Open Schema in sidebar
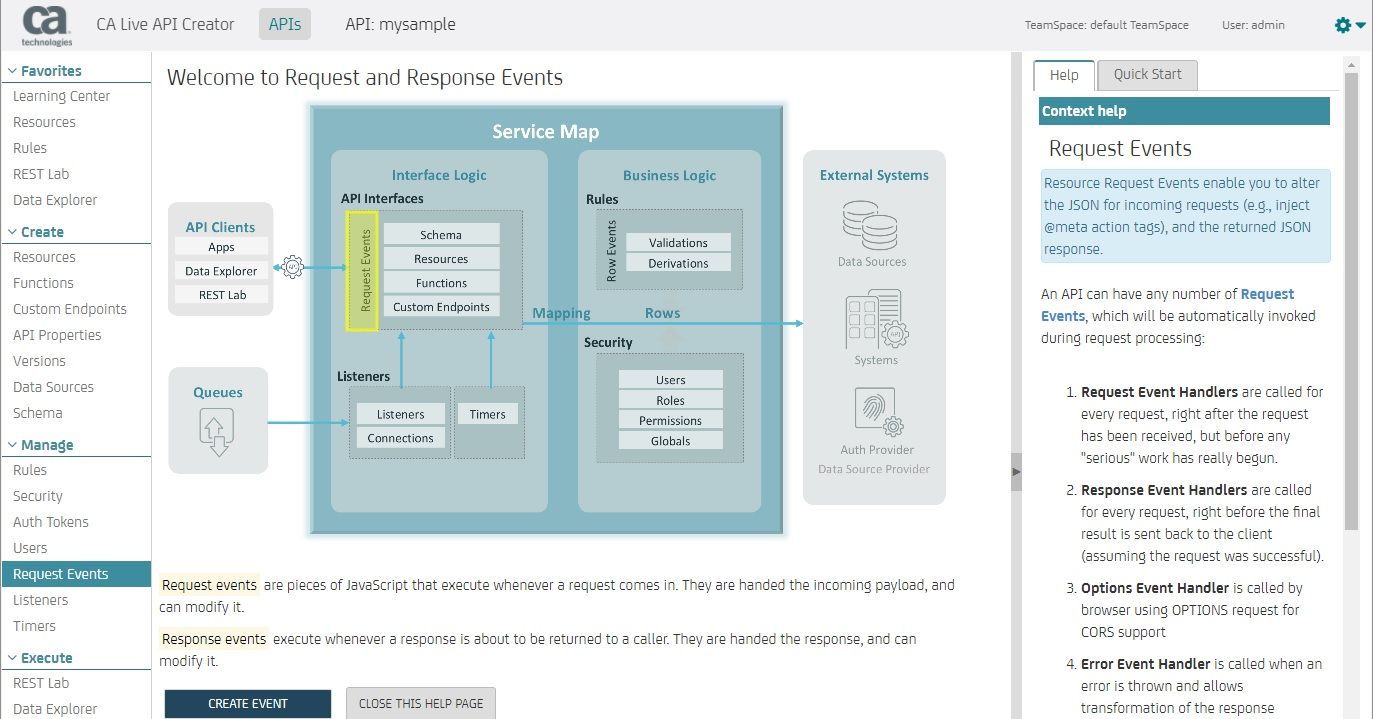 [x=38, y=413]
